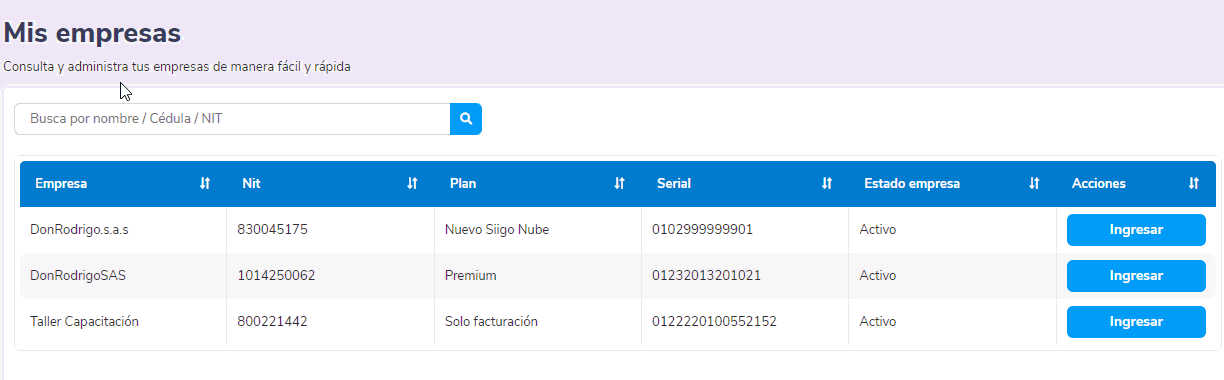This screenshot has height=380, width=1224.
Task: Click the magnifying glass search button
Action: (x=466, y=119)
